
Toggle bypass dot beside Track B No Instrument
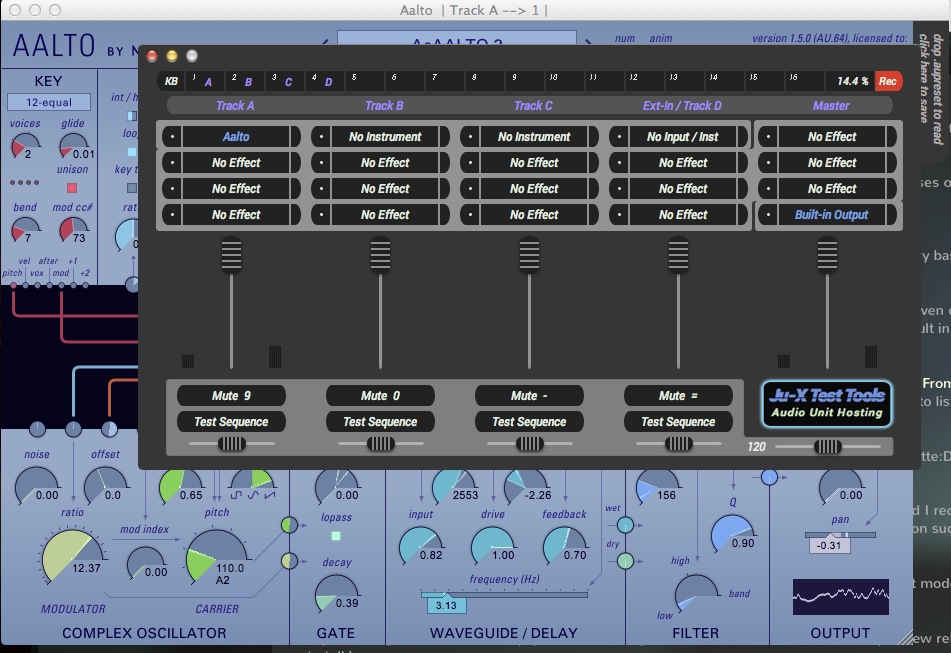pos(321,136)
